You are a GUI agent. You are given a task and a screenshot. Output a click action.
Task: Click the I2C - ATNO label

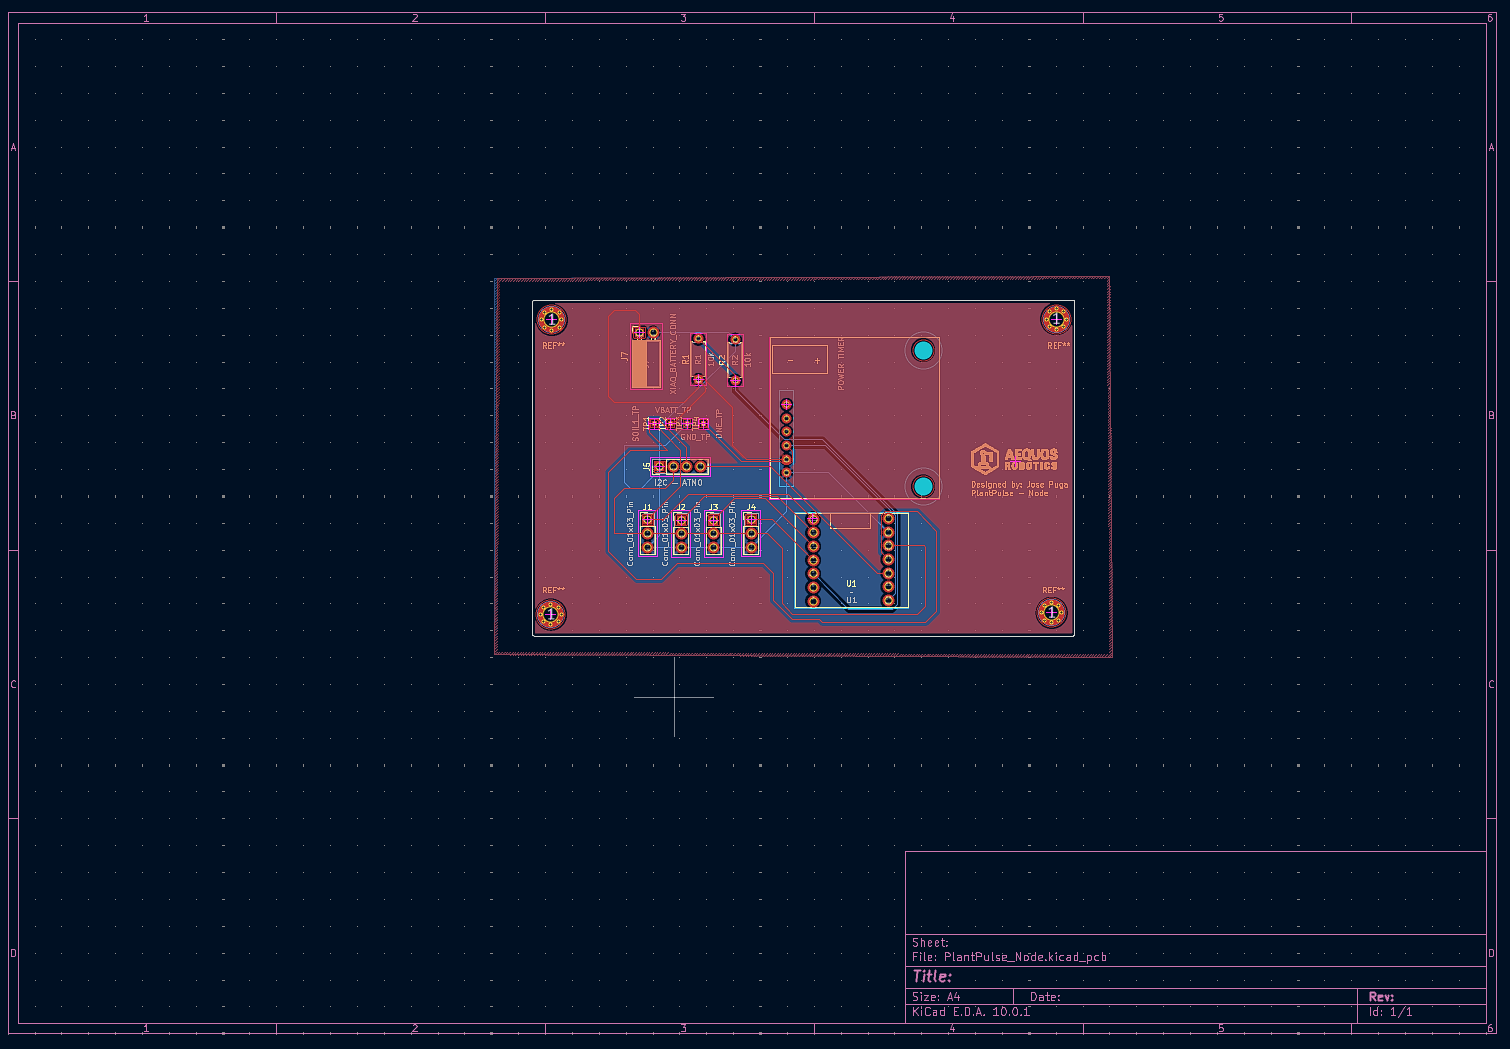pos(678,483)
